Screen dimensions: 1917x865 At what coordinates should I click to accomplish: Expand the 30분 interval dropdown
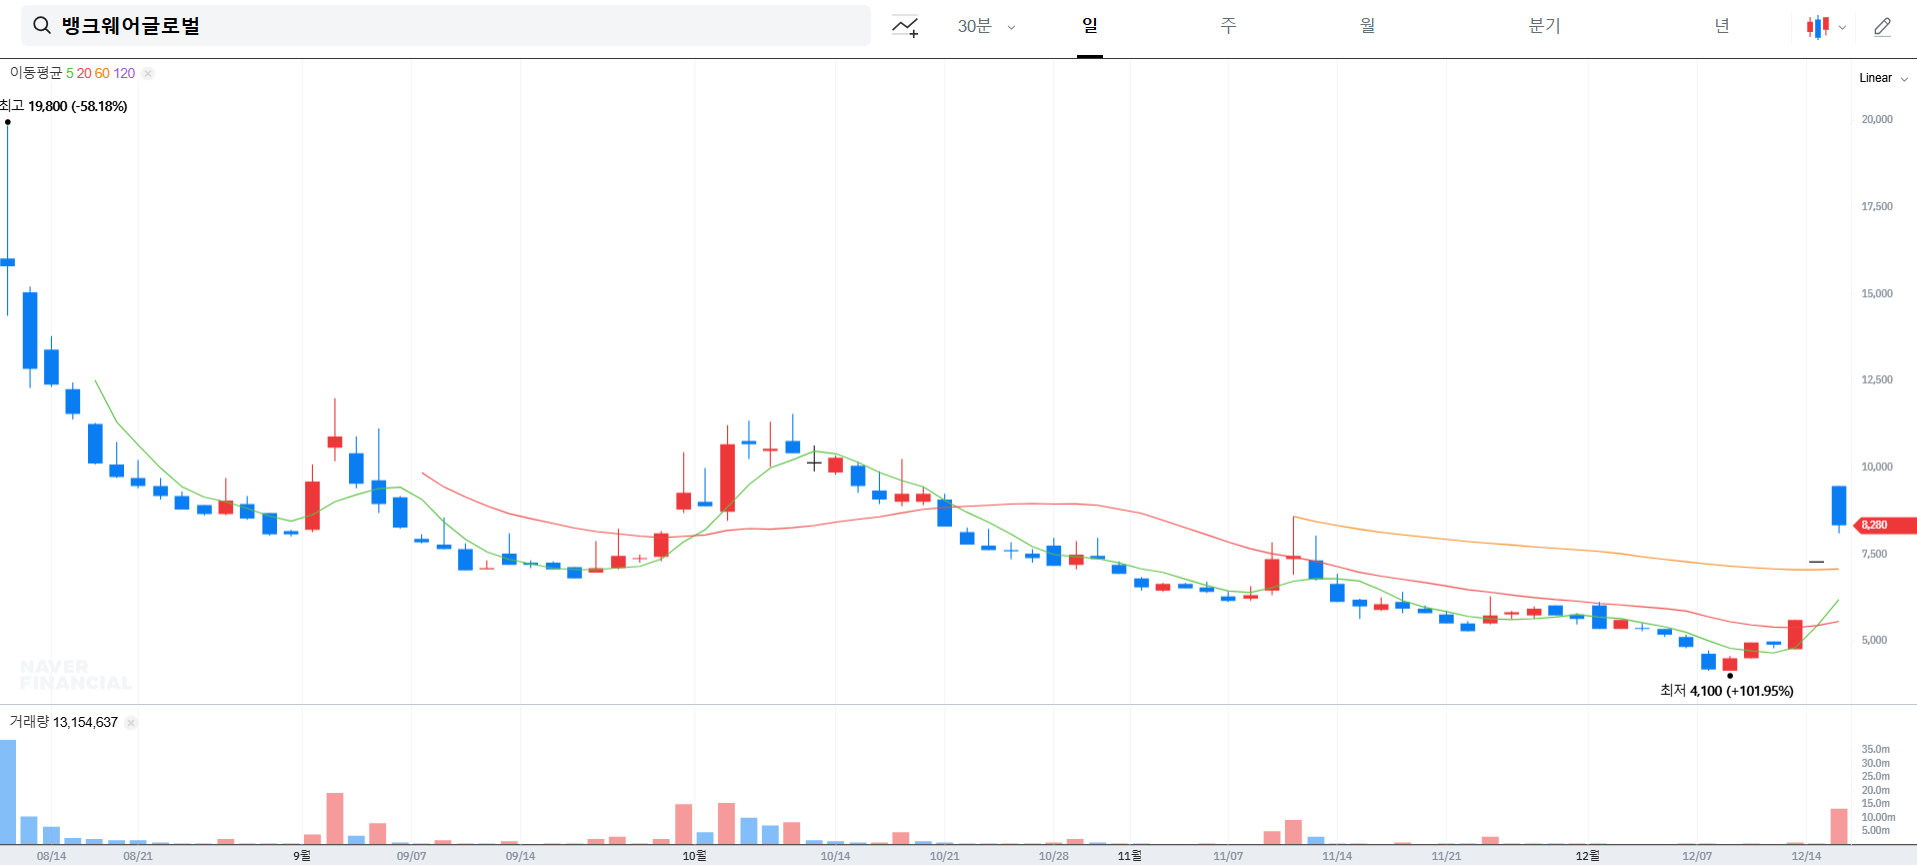pyautogui.click(x=986, y=27)
